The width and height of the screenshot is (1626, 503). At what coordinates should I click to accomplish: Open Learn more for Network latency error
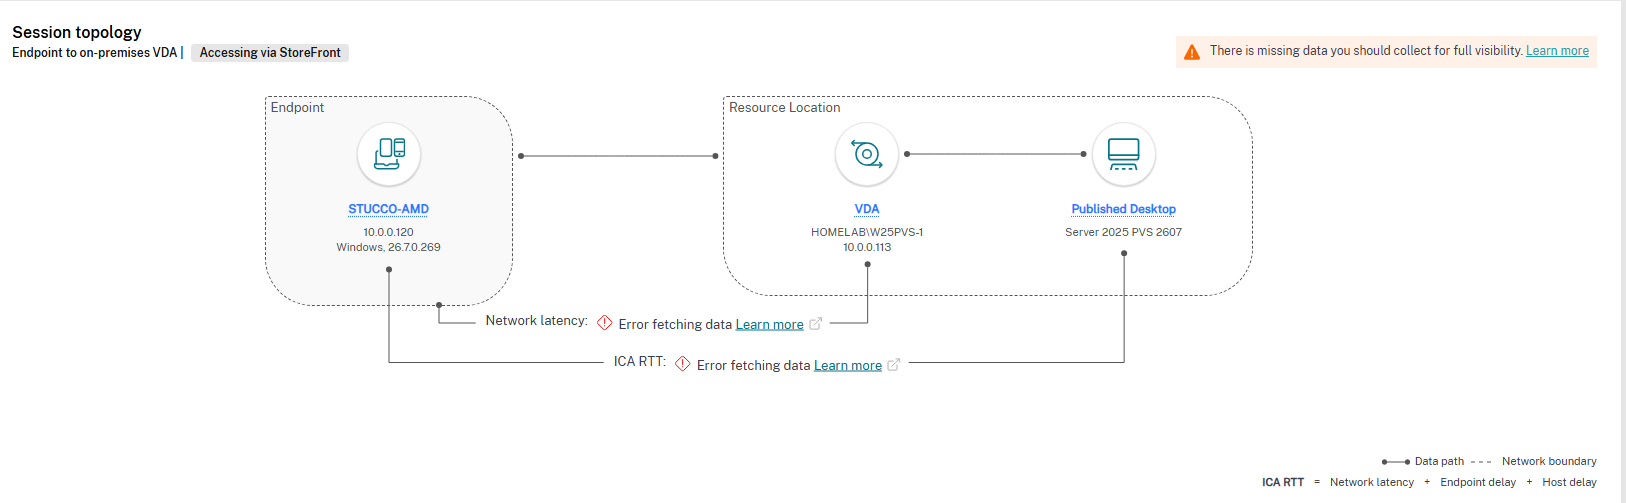tap(770, 324)
